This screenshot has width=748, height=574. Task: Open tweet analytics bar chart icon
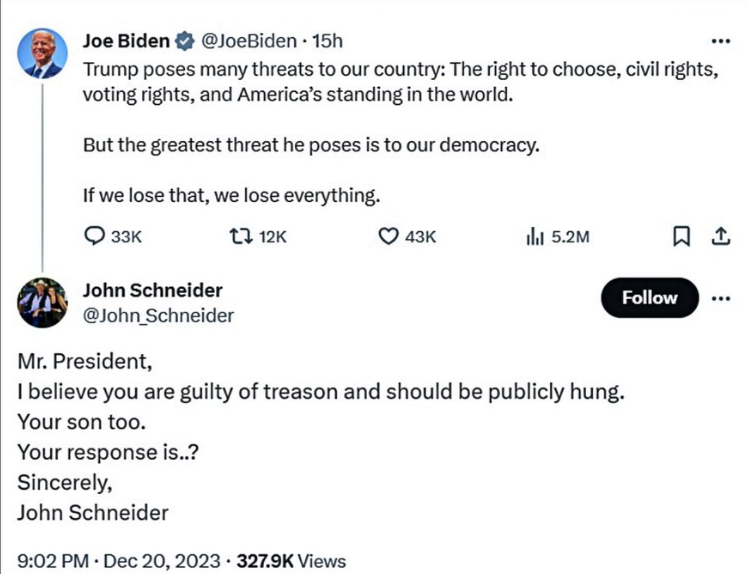point(535,236)
